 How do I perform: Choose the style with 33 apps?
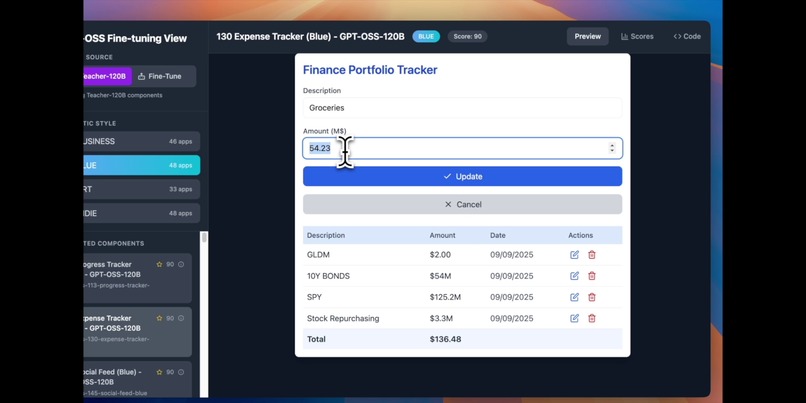(141, 189)
